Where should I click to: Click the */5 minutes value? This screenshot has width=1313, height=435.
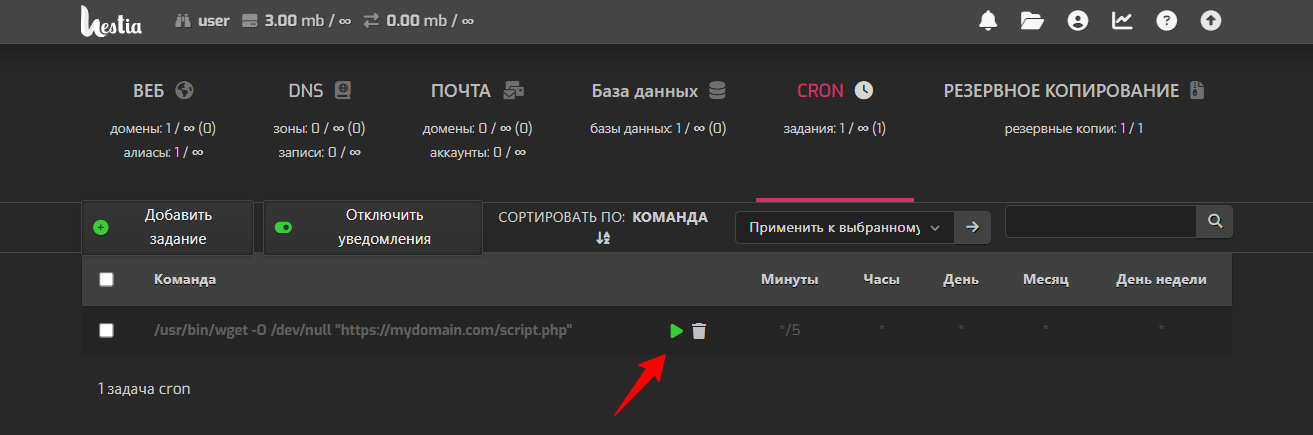(790, 330)
